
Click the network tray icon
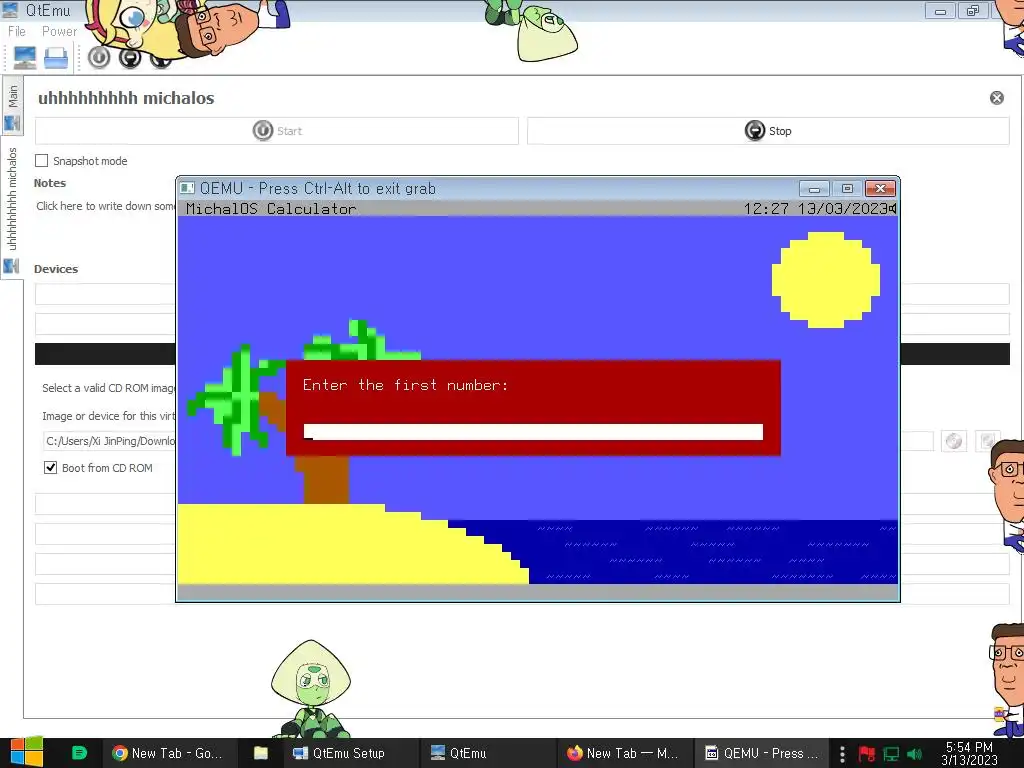(891, 754)
